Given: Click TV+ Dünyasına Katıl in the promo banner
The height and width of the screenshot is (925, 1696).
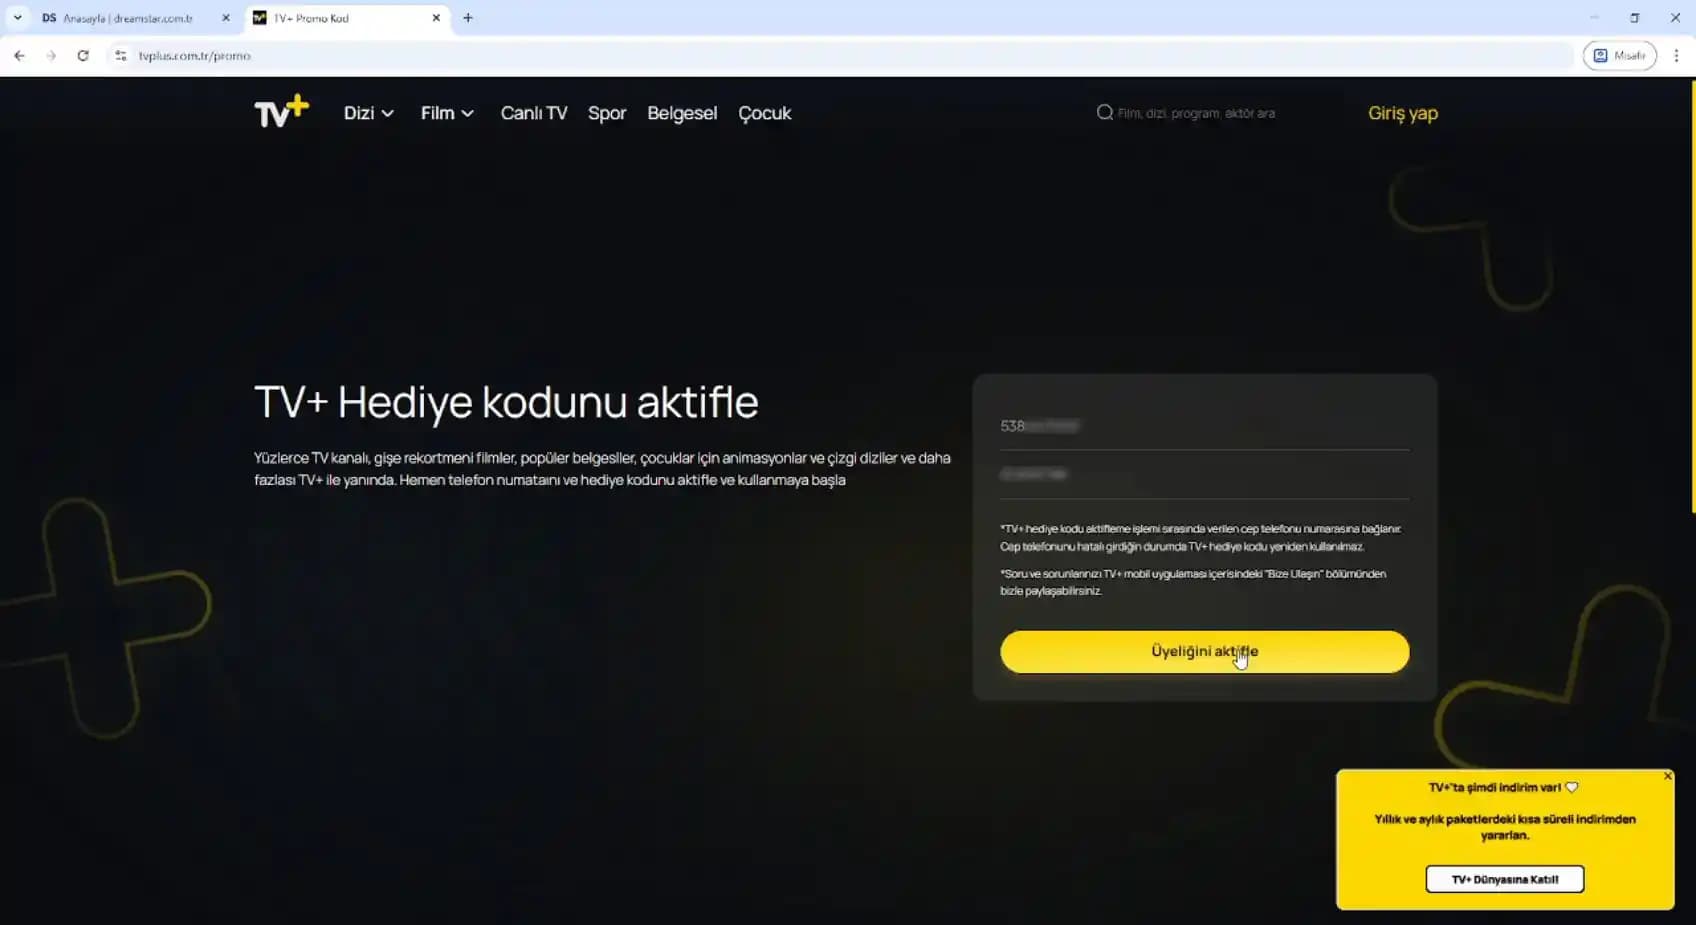Looking at the screenshot, I should (x=1504, y=879).
